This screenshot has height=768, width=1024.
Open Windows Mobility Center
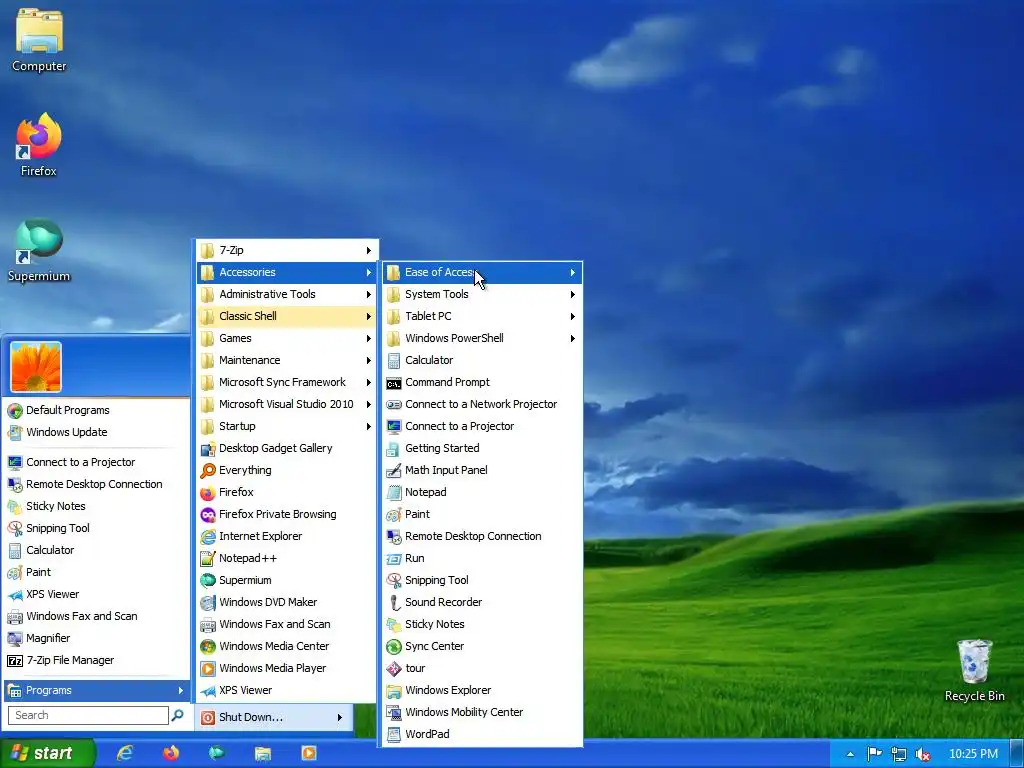point(482,712)
